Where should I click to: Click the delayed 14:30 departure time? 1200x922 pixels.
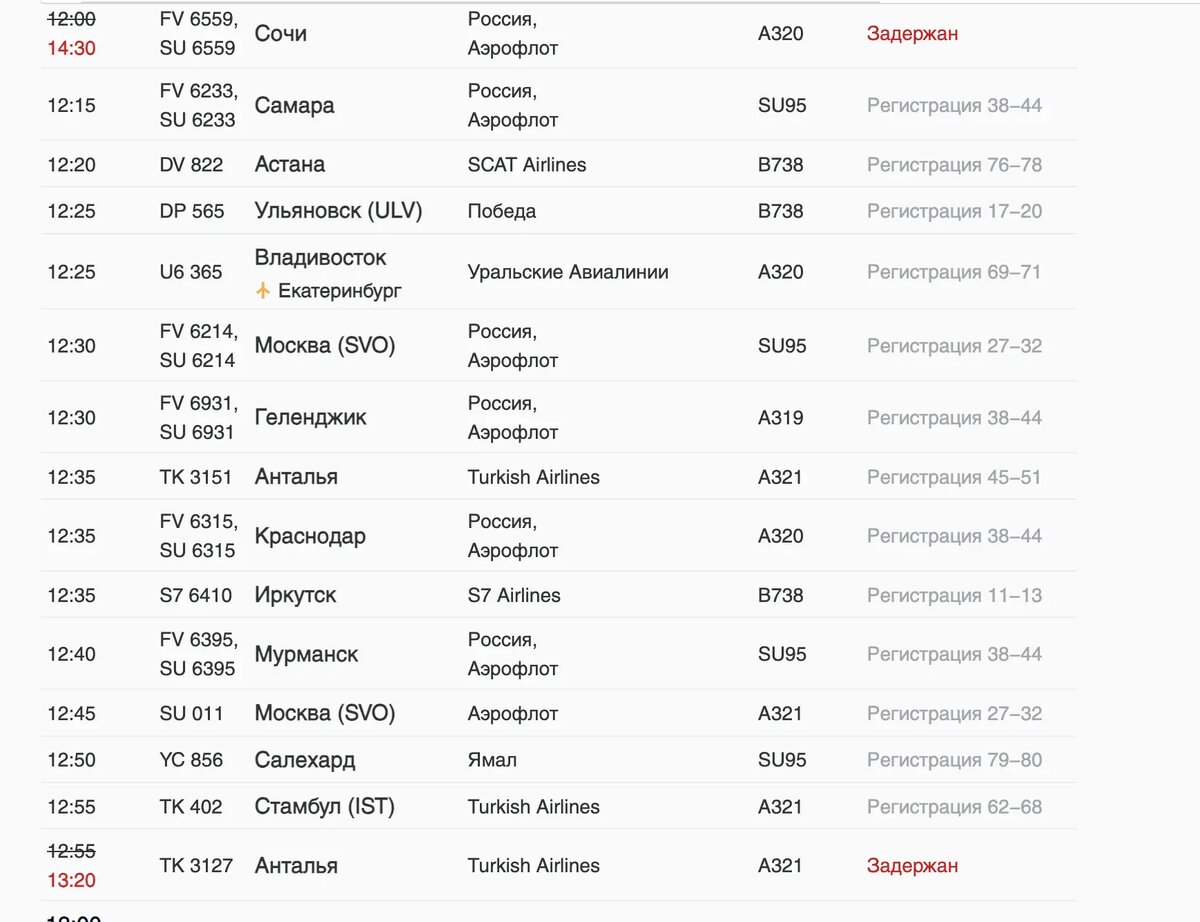[71, 48]
